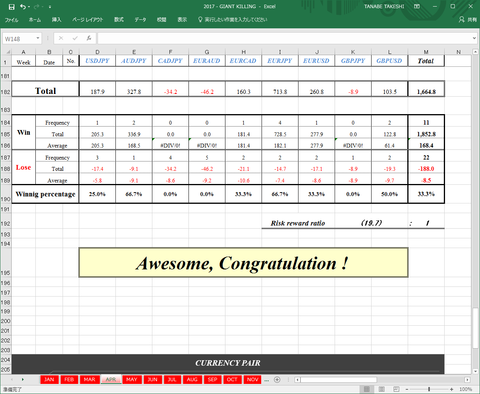
Task: Click the Awesome, Congratulation ! banner cell
Action: (243, 263)
